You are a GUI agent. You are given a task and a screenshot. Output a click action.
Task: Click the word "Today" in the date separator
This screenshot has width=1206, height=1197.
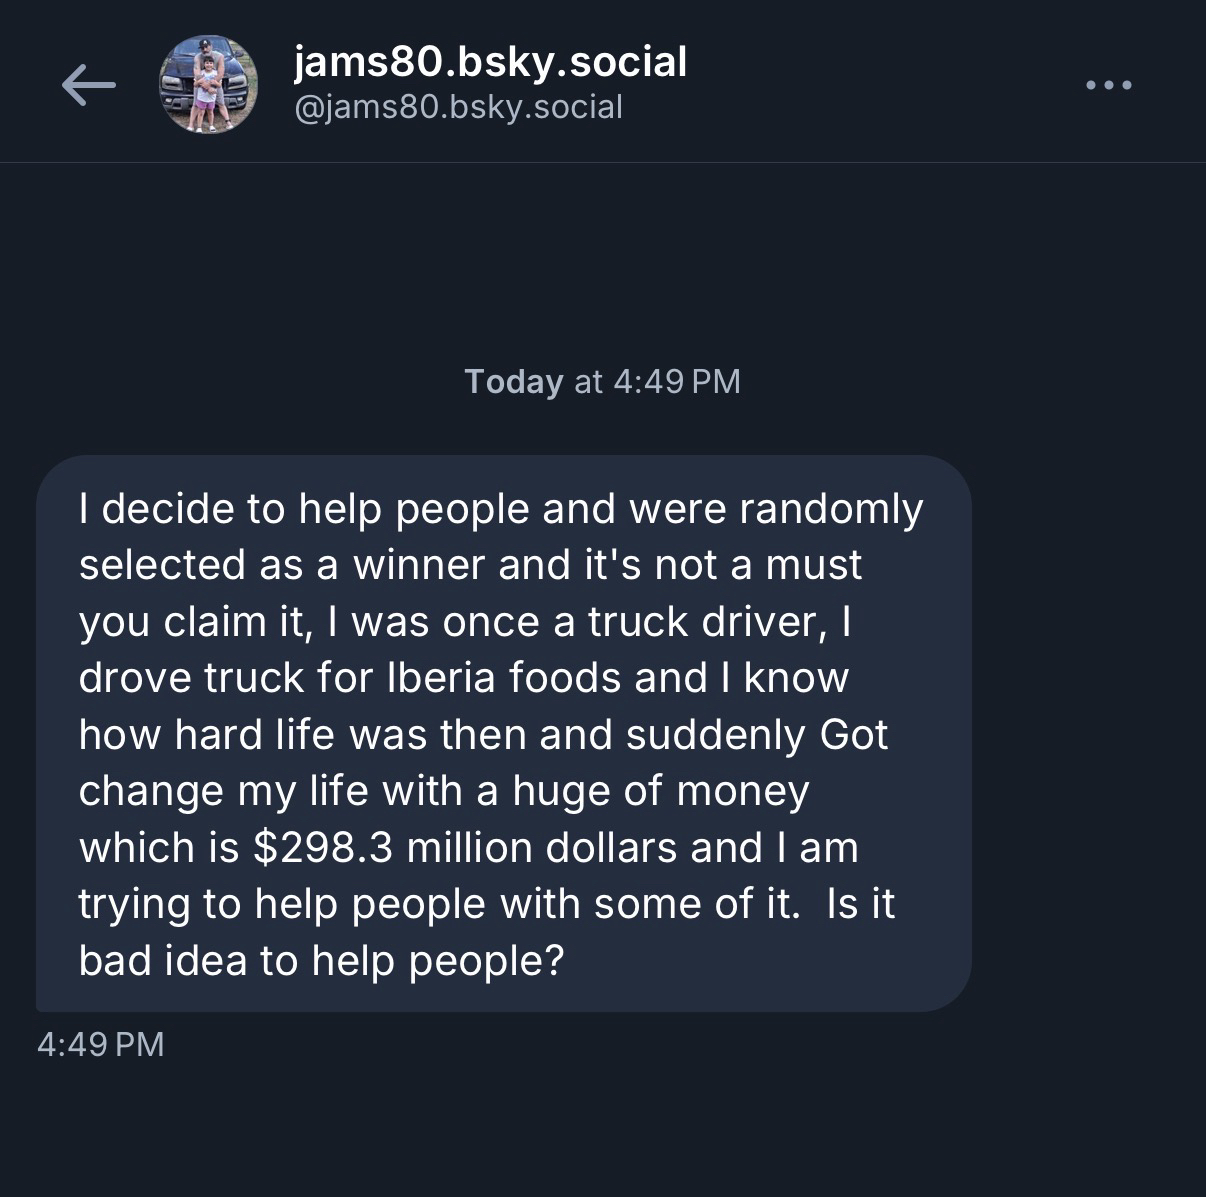point(513,381)
